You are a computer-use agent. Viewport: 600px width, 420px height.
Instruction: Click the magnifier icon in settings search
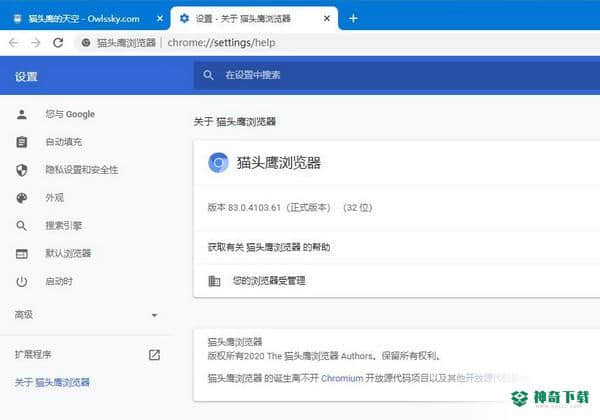pyautogui.click(x=208, y=75)
